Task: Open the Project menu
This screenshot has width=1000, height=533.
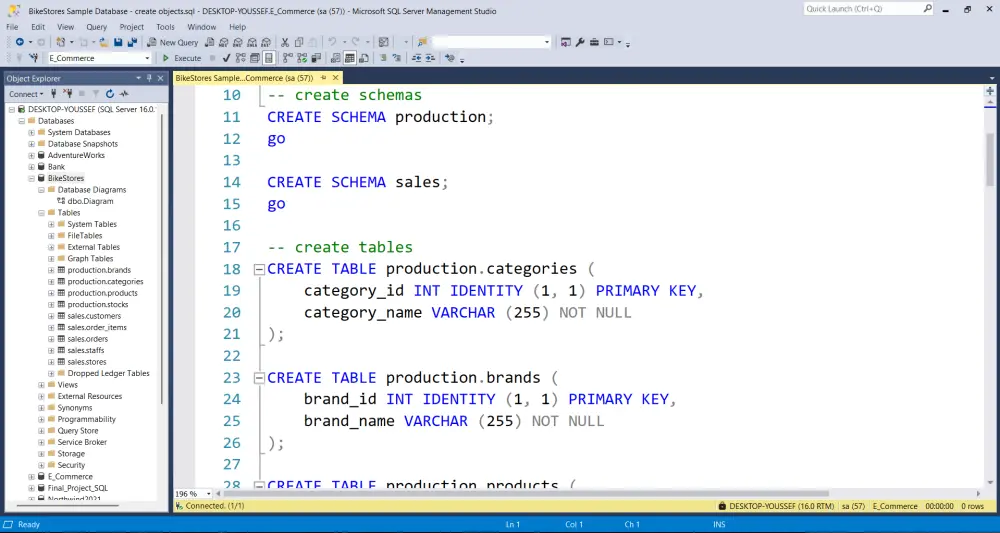Action: 131,27
